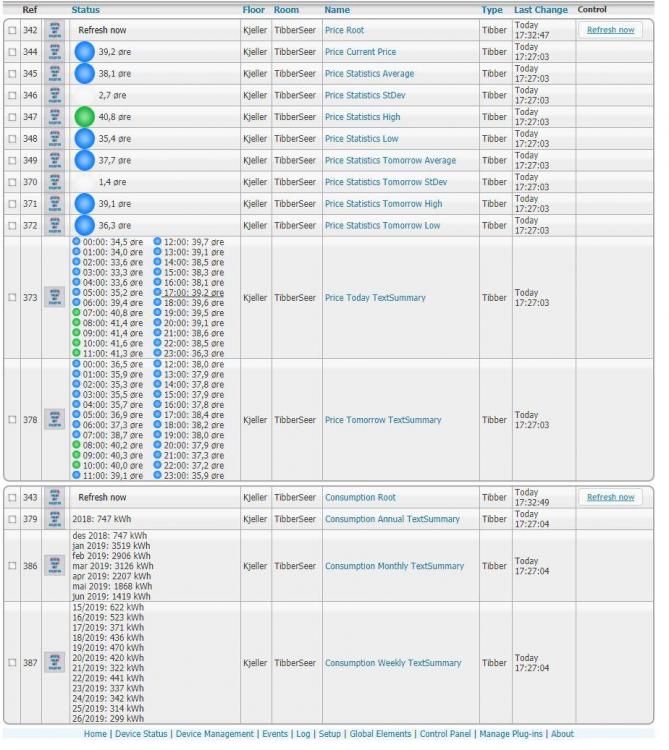The width and height of the screenshot is (669, 750).
Task: Open the Price Root device link
Action: point(344,30)
